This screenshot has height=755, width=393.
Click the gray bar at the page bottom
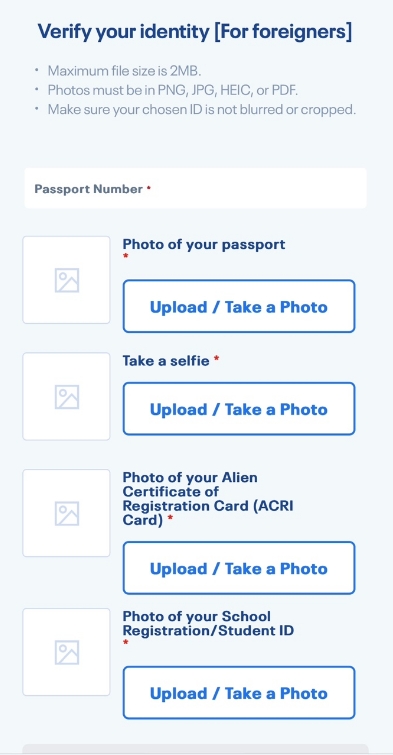click(196, 749)
